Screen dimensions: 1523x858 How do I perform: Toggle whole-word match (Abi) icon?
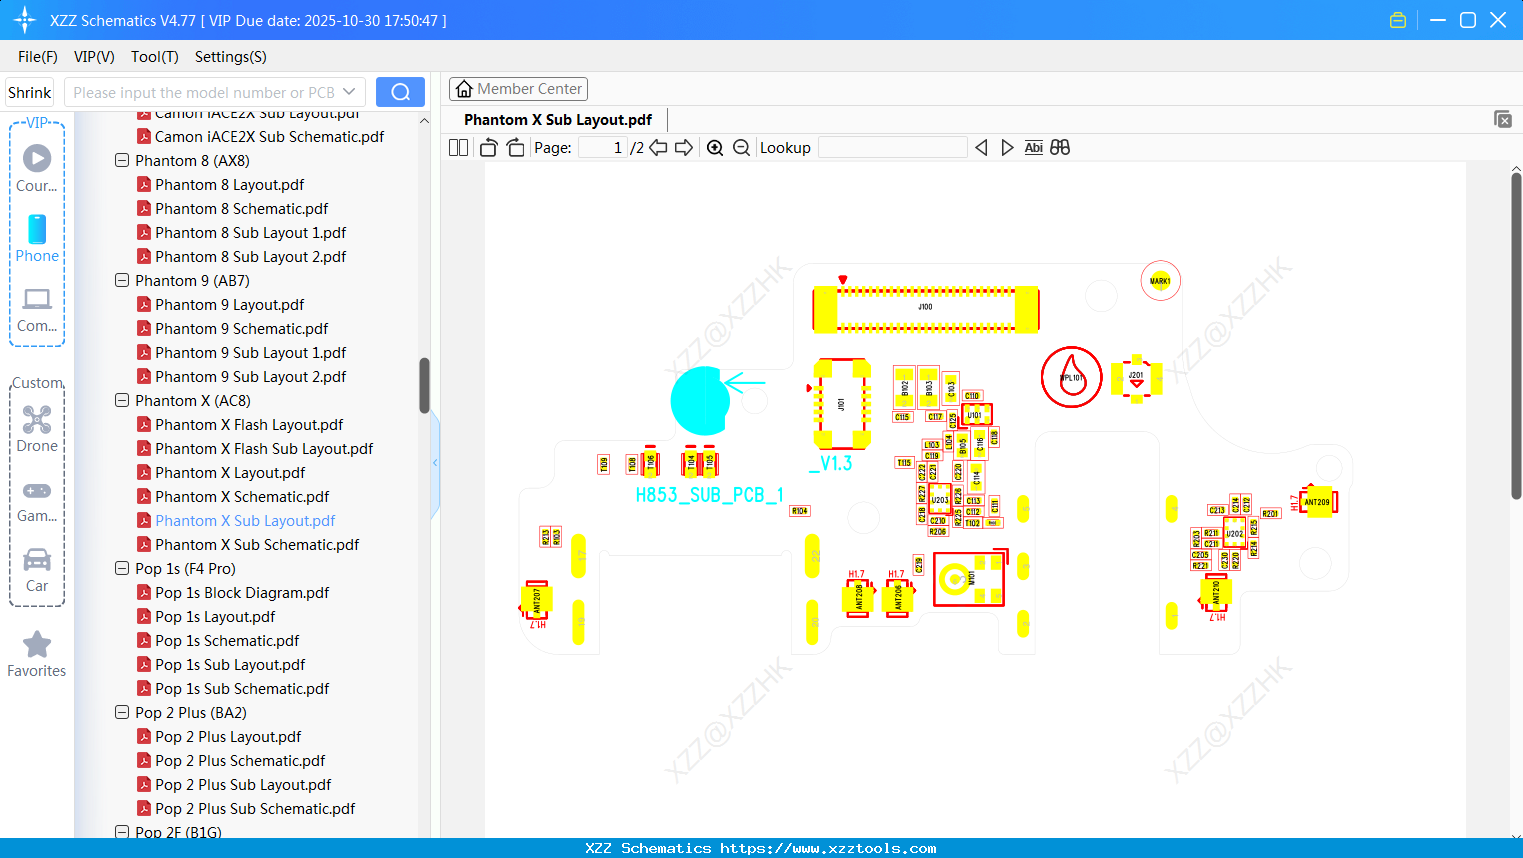[x=1034, y=148]
